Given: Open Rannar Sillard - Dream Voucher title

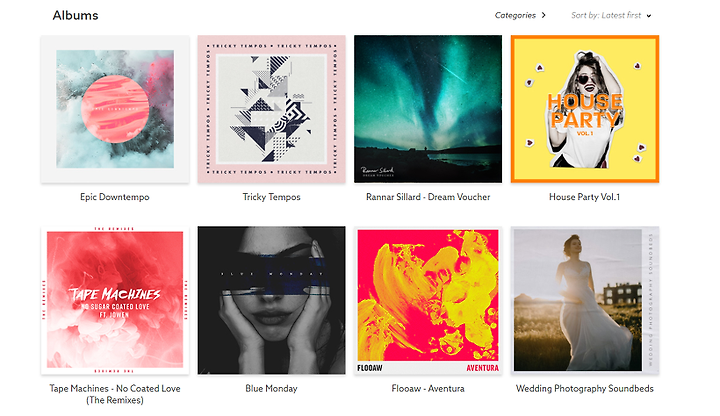Looking at the screenshot, I should click(x=428, y=197).
